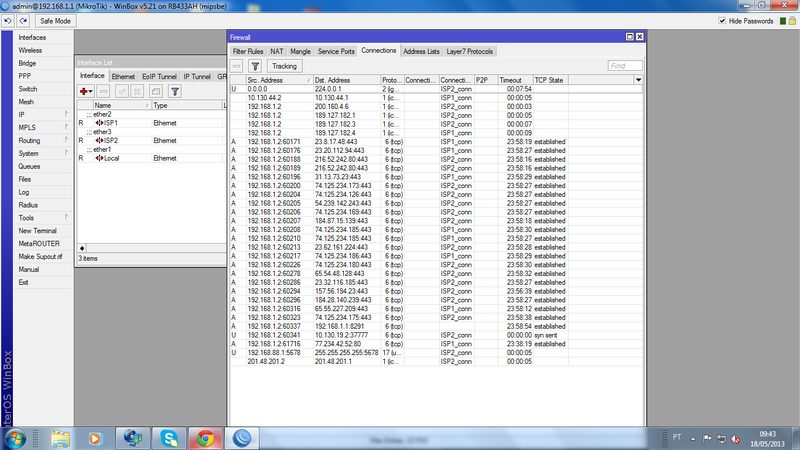The height and width of the screenshot is (450, 800).
Task: Open the Address Lists tab
Action: [x=421, y=52]
